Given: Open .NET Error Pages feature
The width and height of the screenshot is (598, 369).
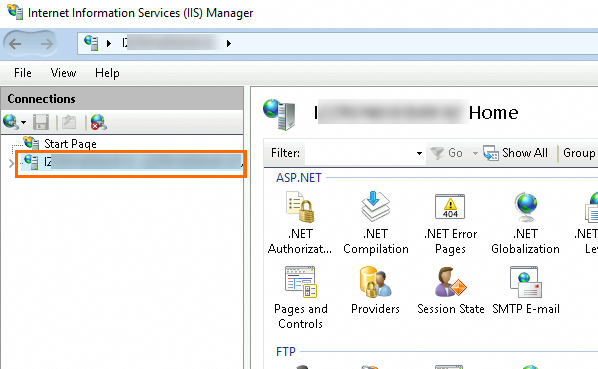Looking at the screenshot, I should (450, 223).
